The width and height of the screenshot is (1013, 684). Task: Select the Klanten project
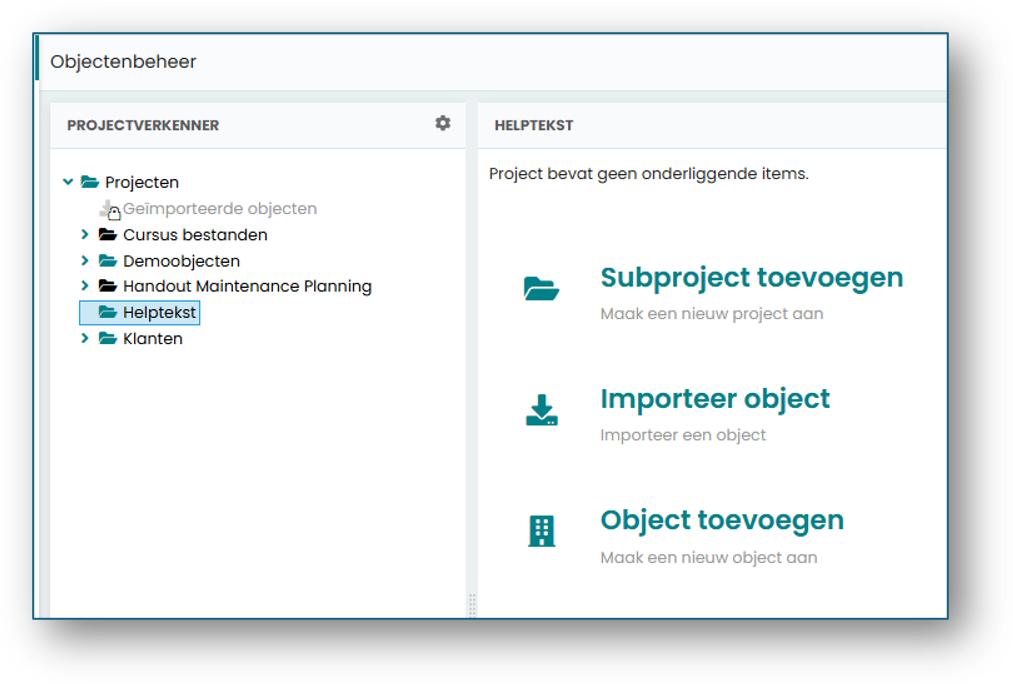(153, 338)
